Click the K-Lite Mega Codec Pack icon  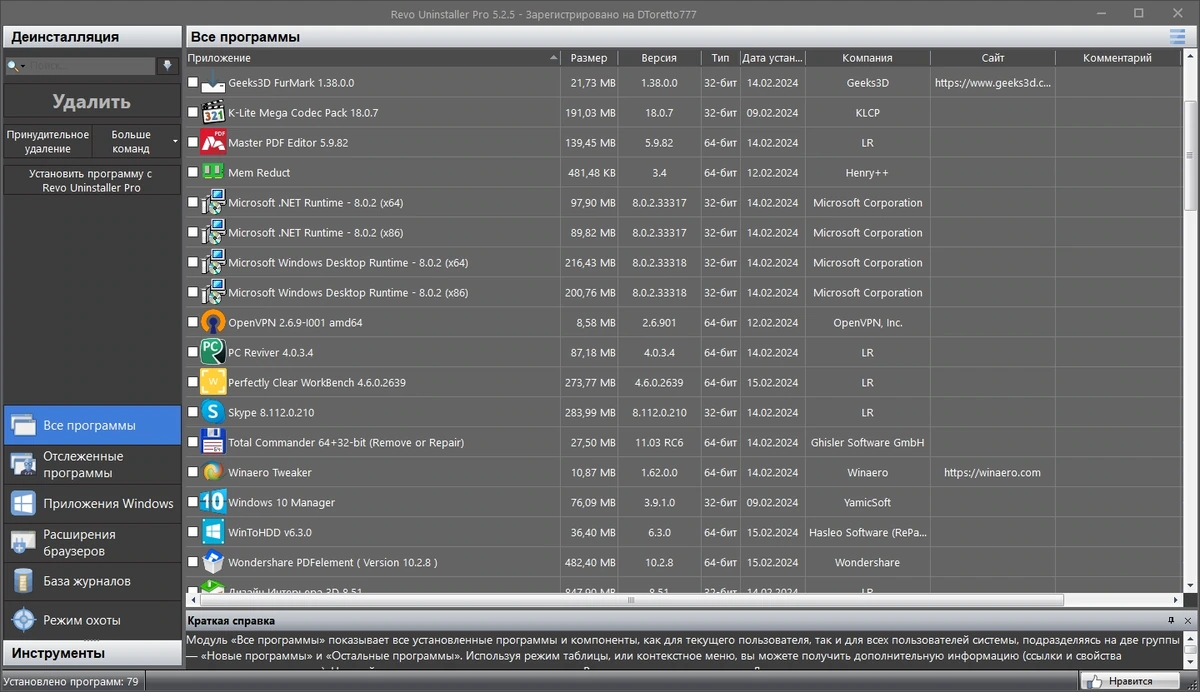click(213, 113)
